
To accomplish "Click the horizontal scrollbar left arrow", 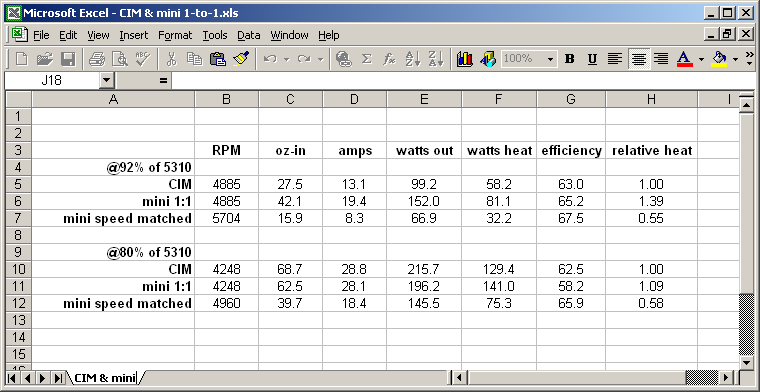I will (459, 377).
